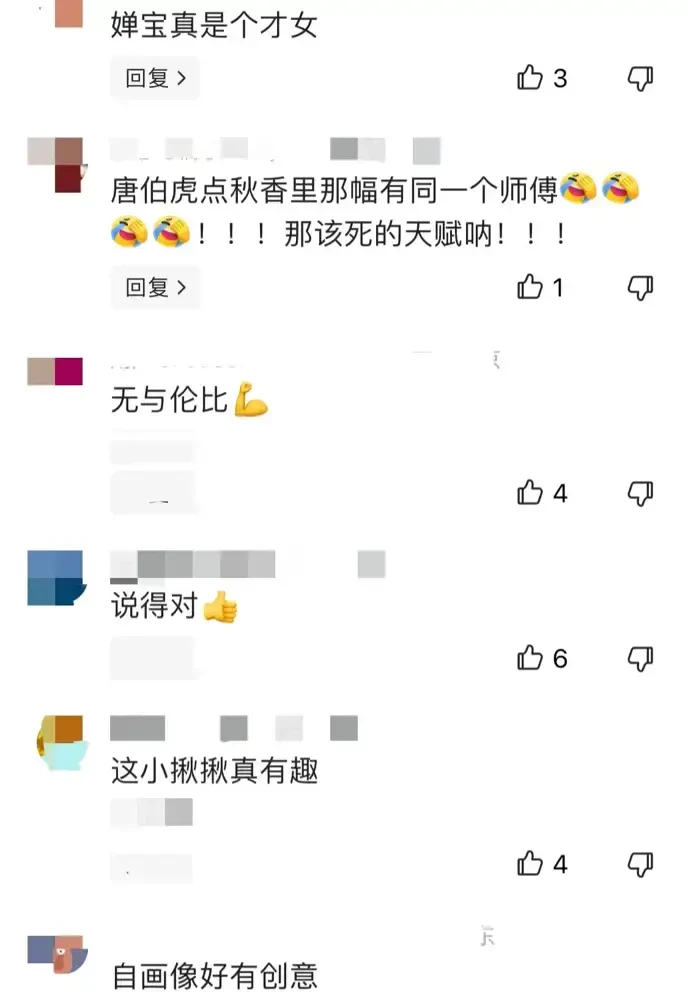Open blurred username above 说得对 comment
The height and width of the screenshot is (1000, 688).
click(193, 565)
